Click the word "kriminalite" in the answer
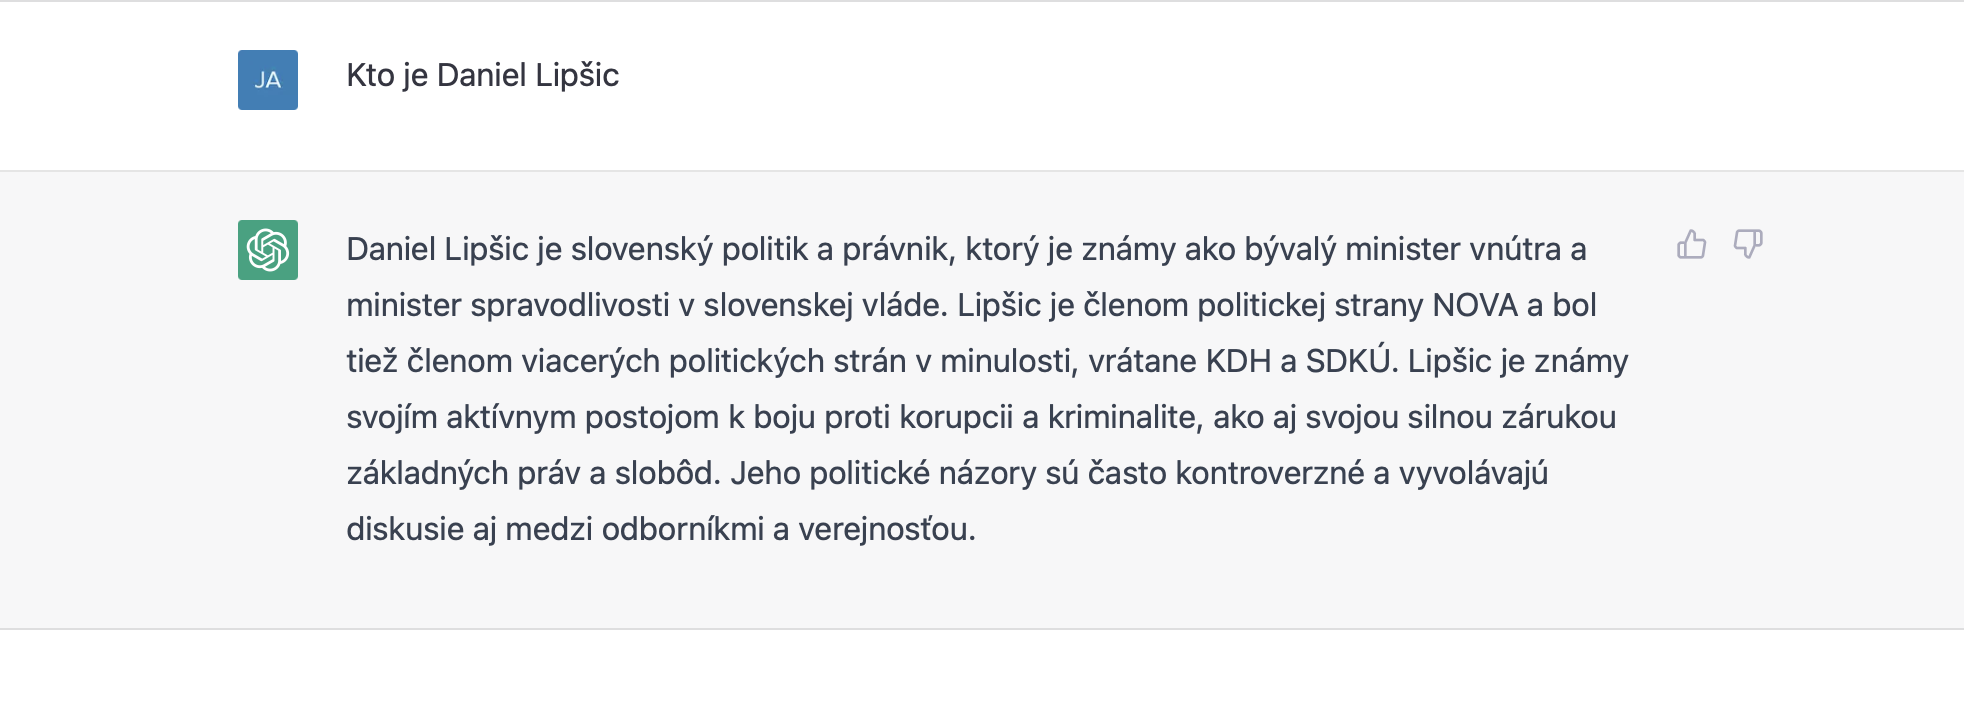This screenshot has width=1964, height=724. 1122,417
